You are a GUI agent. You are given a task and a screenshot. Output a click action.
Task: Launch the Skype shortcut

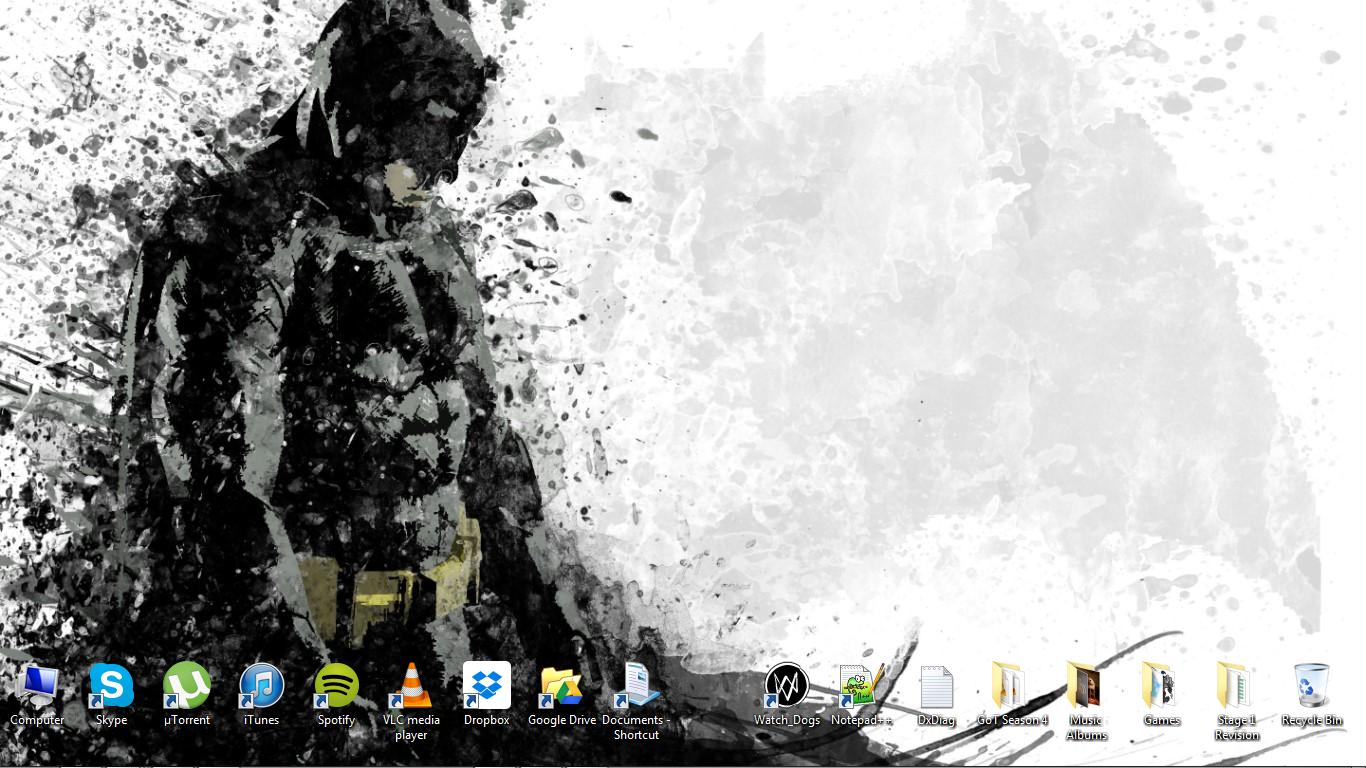(x=111, y=686)
